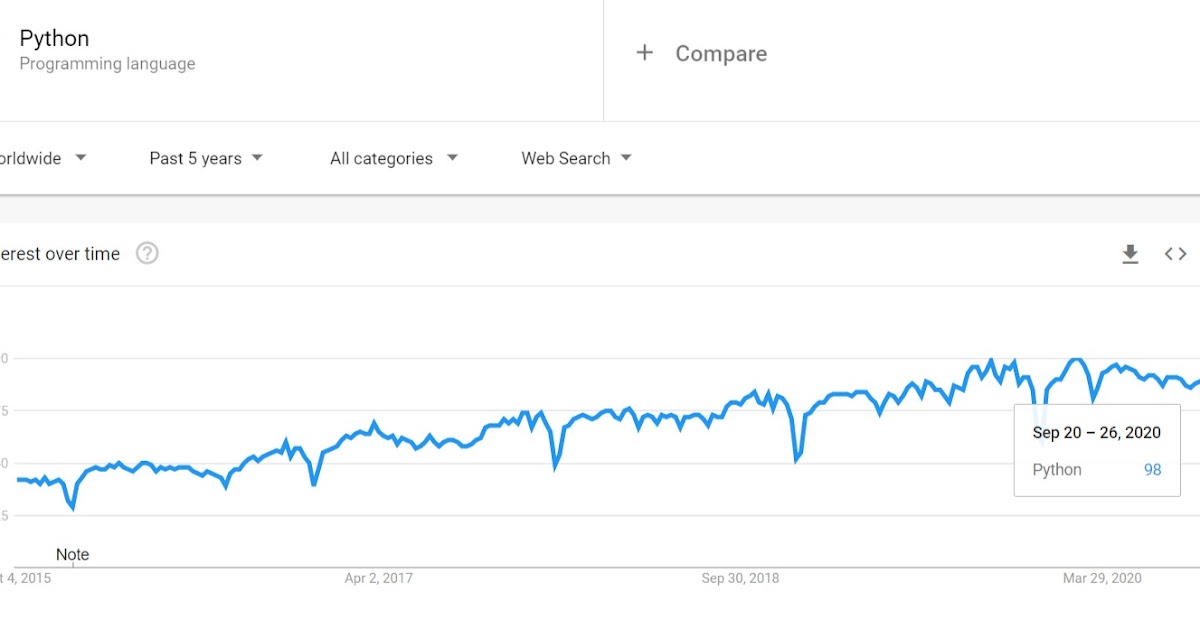Click the Mar 29, 2020 axis label

pos(1102,578)
